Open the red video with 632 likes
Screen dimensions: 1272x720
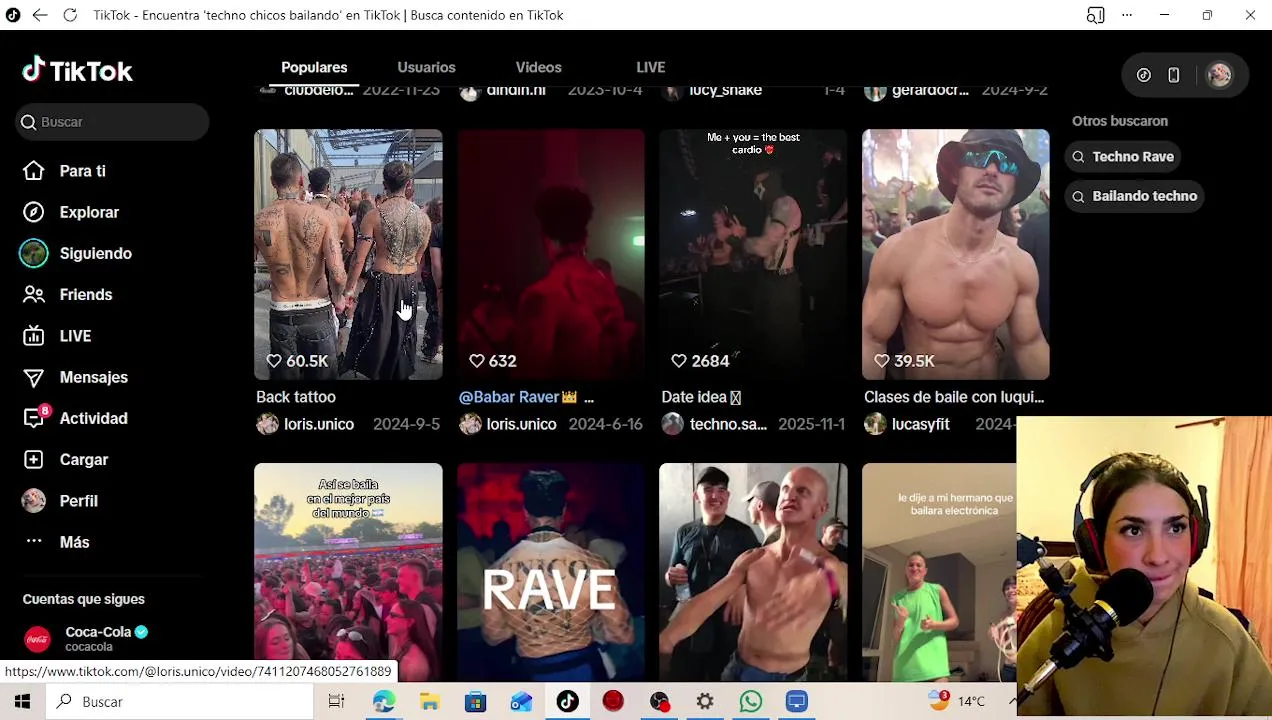point(551,254)
